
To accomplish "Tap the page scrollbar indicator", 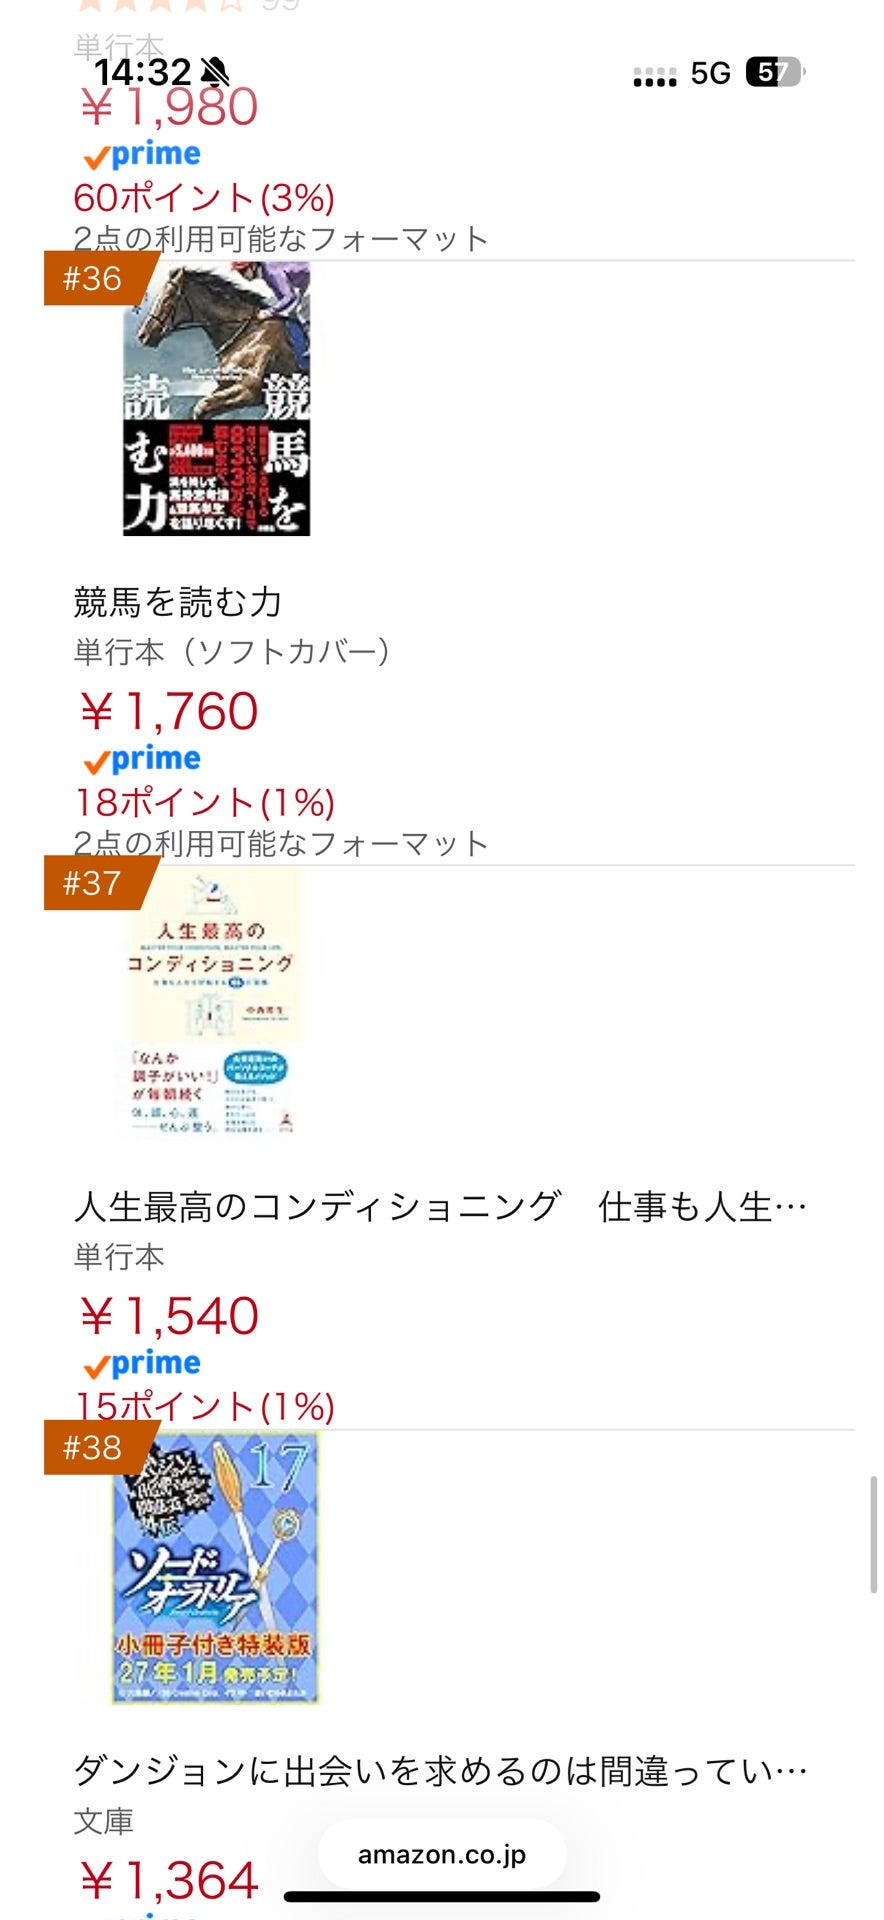I will (x=874, y=1533).
